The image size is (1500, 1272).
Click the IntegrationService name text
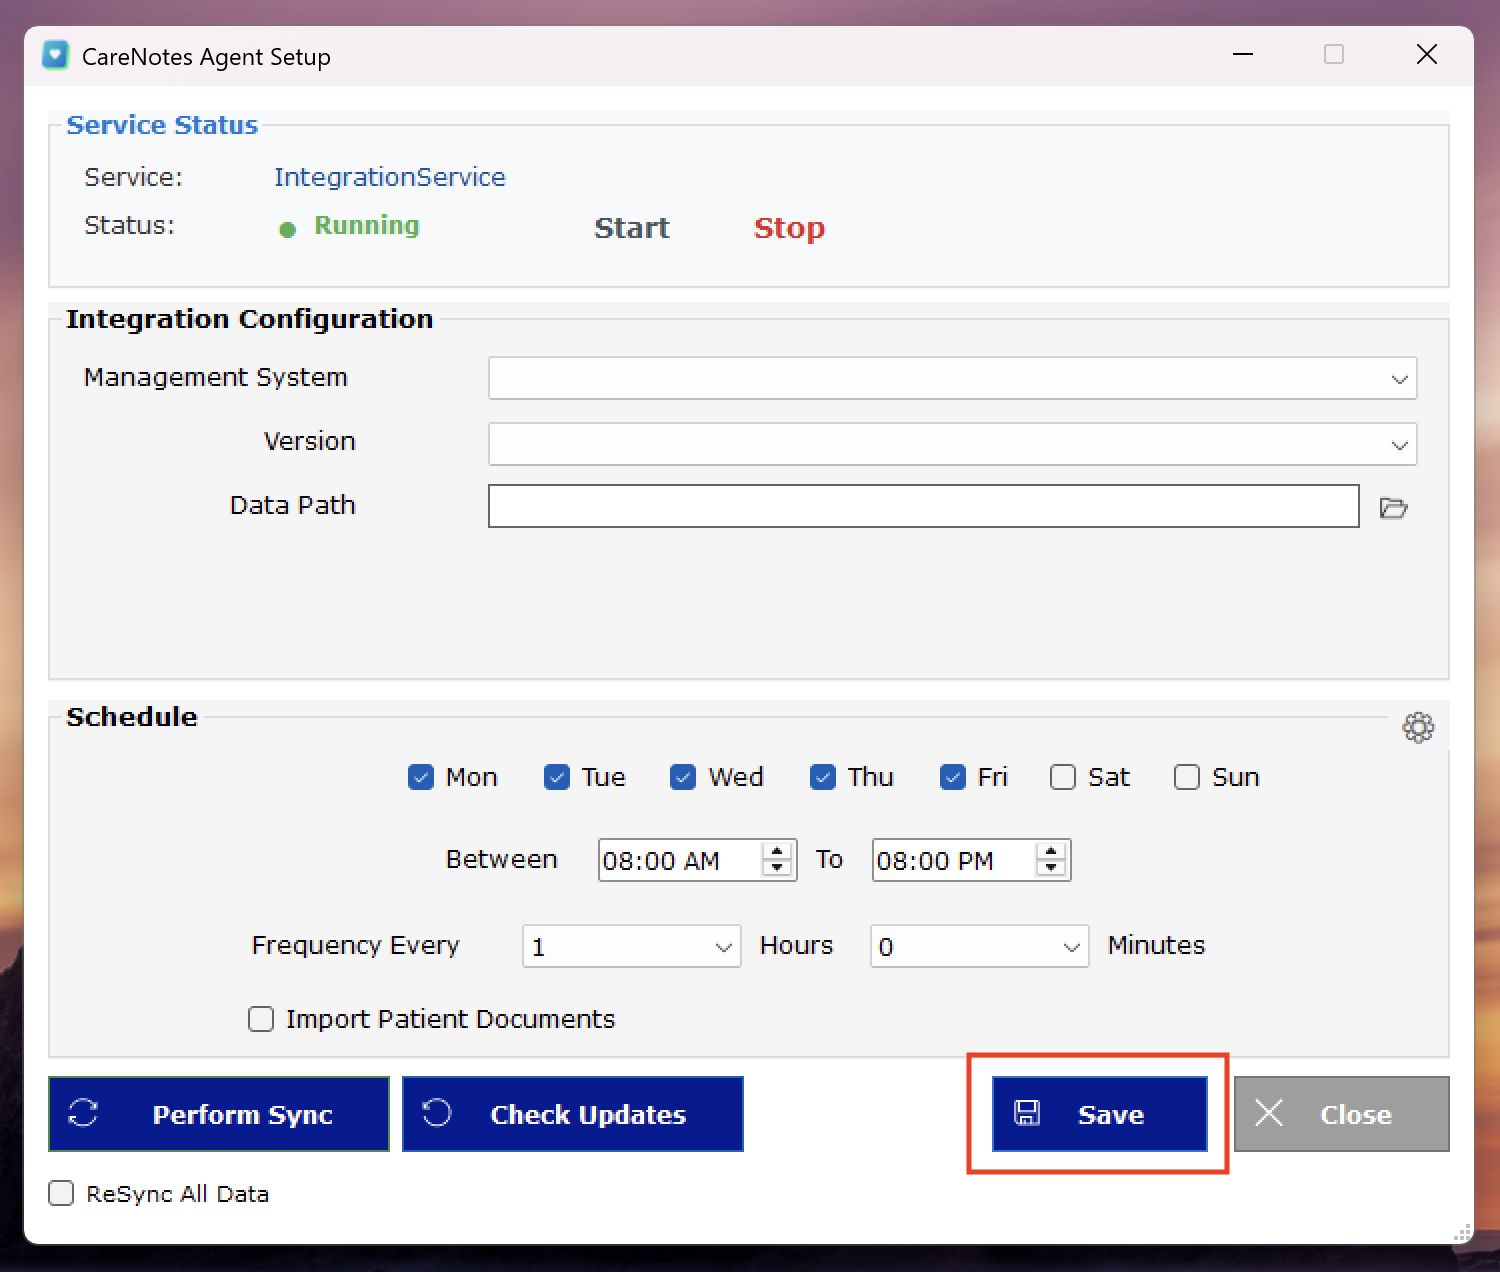point(390,177)
